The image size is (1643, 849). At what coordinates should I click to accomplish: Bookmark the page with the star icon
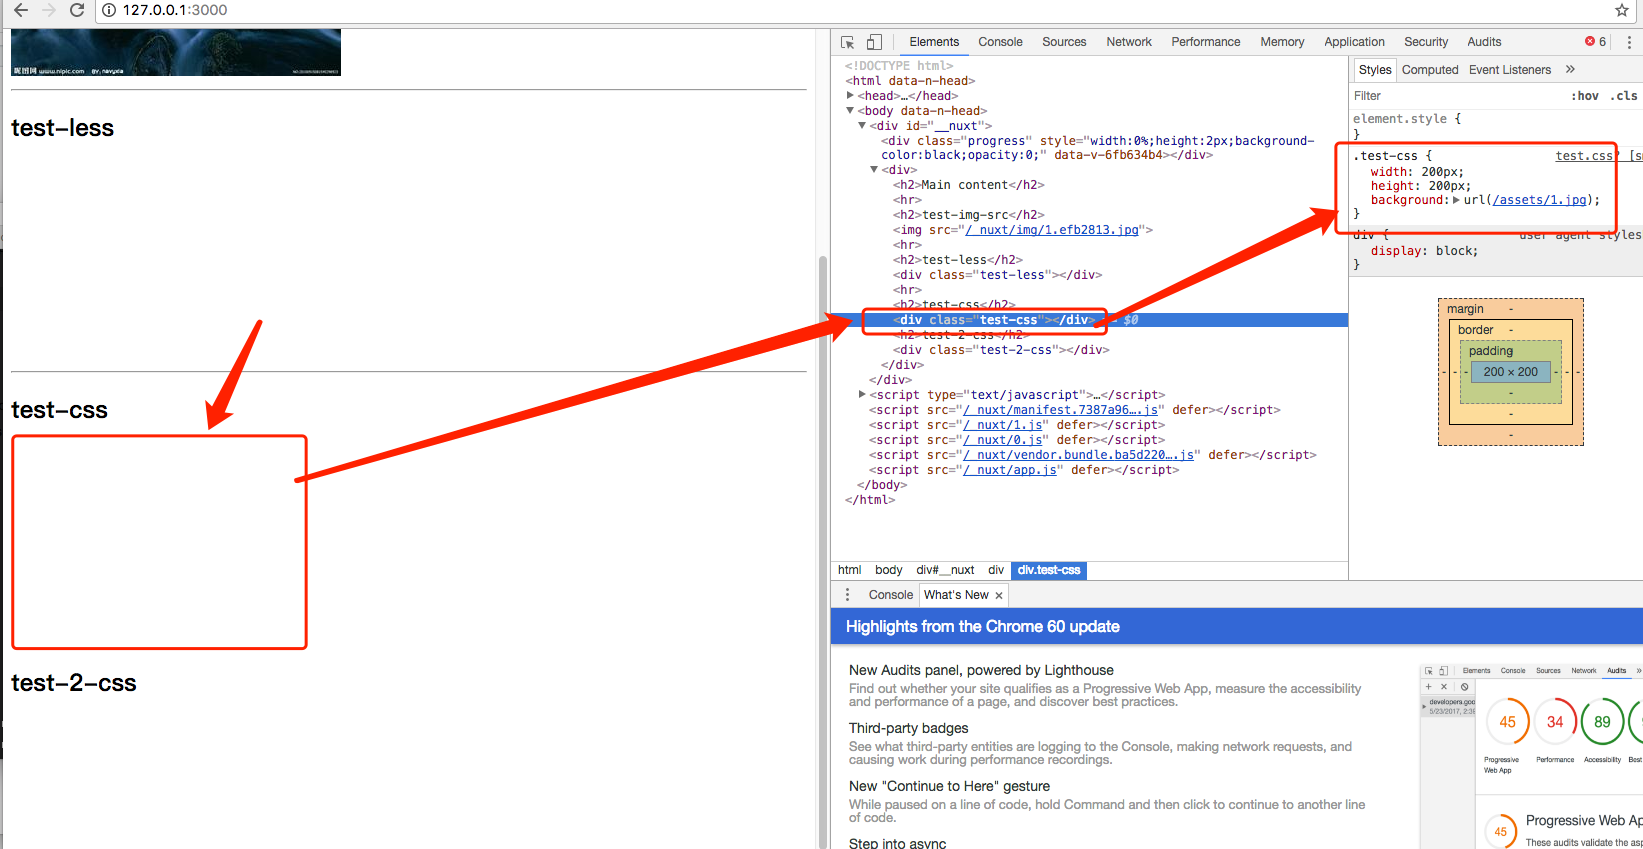(1622, 10)
